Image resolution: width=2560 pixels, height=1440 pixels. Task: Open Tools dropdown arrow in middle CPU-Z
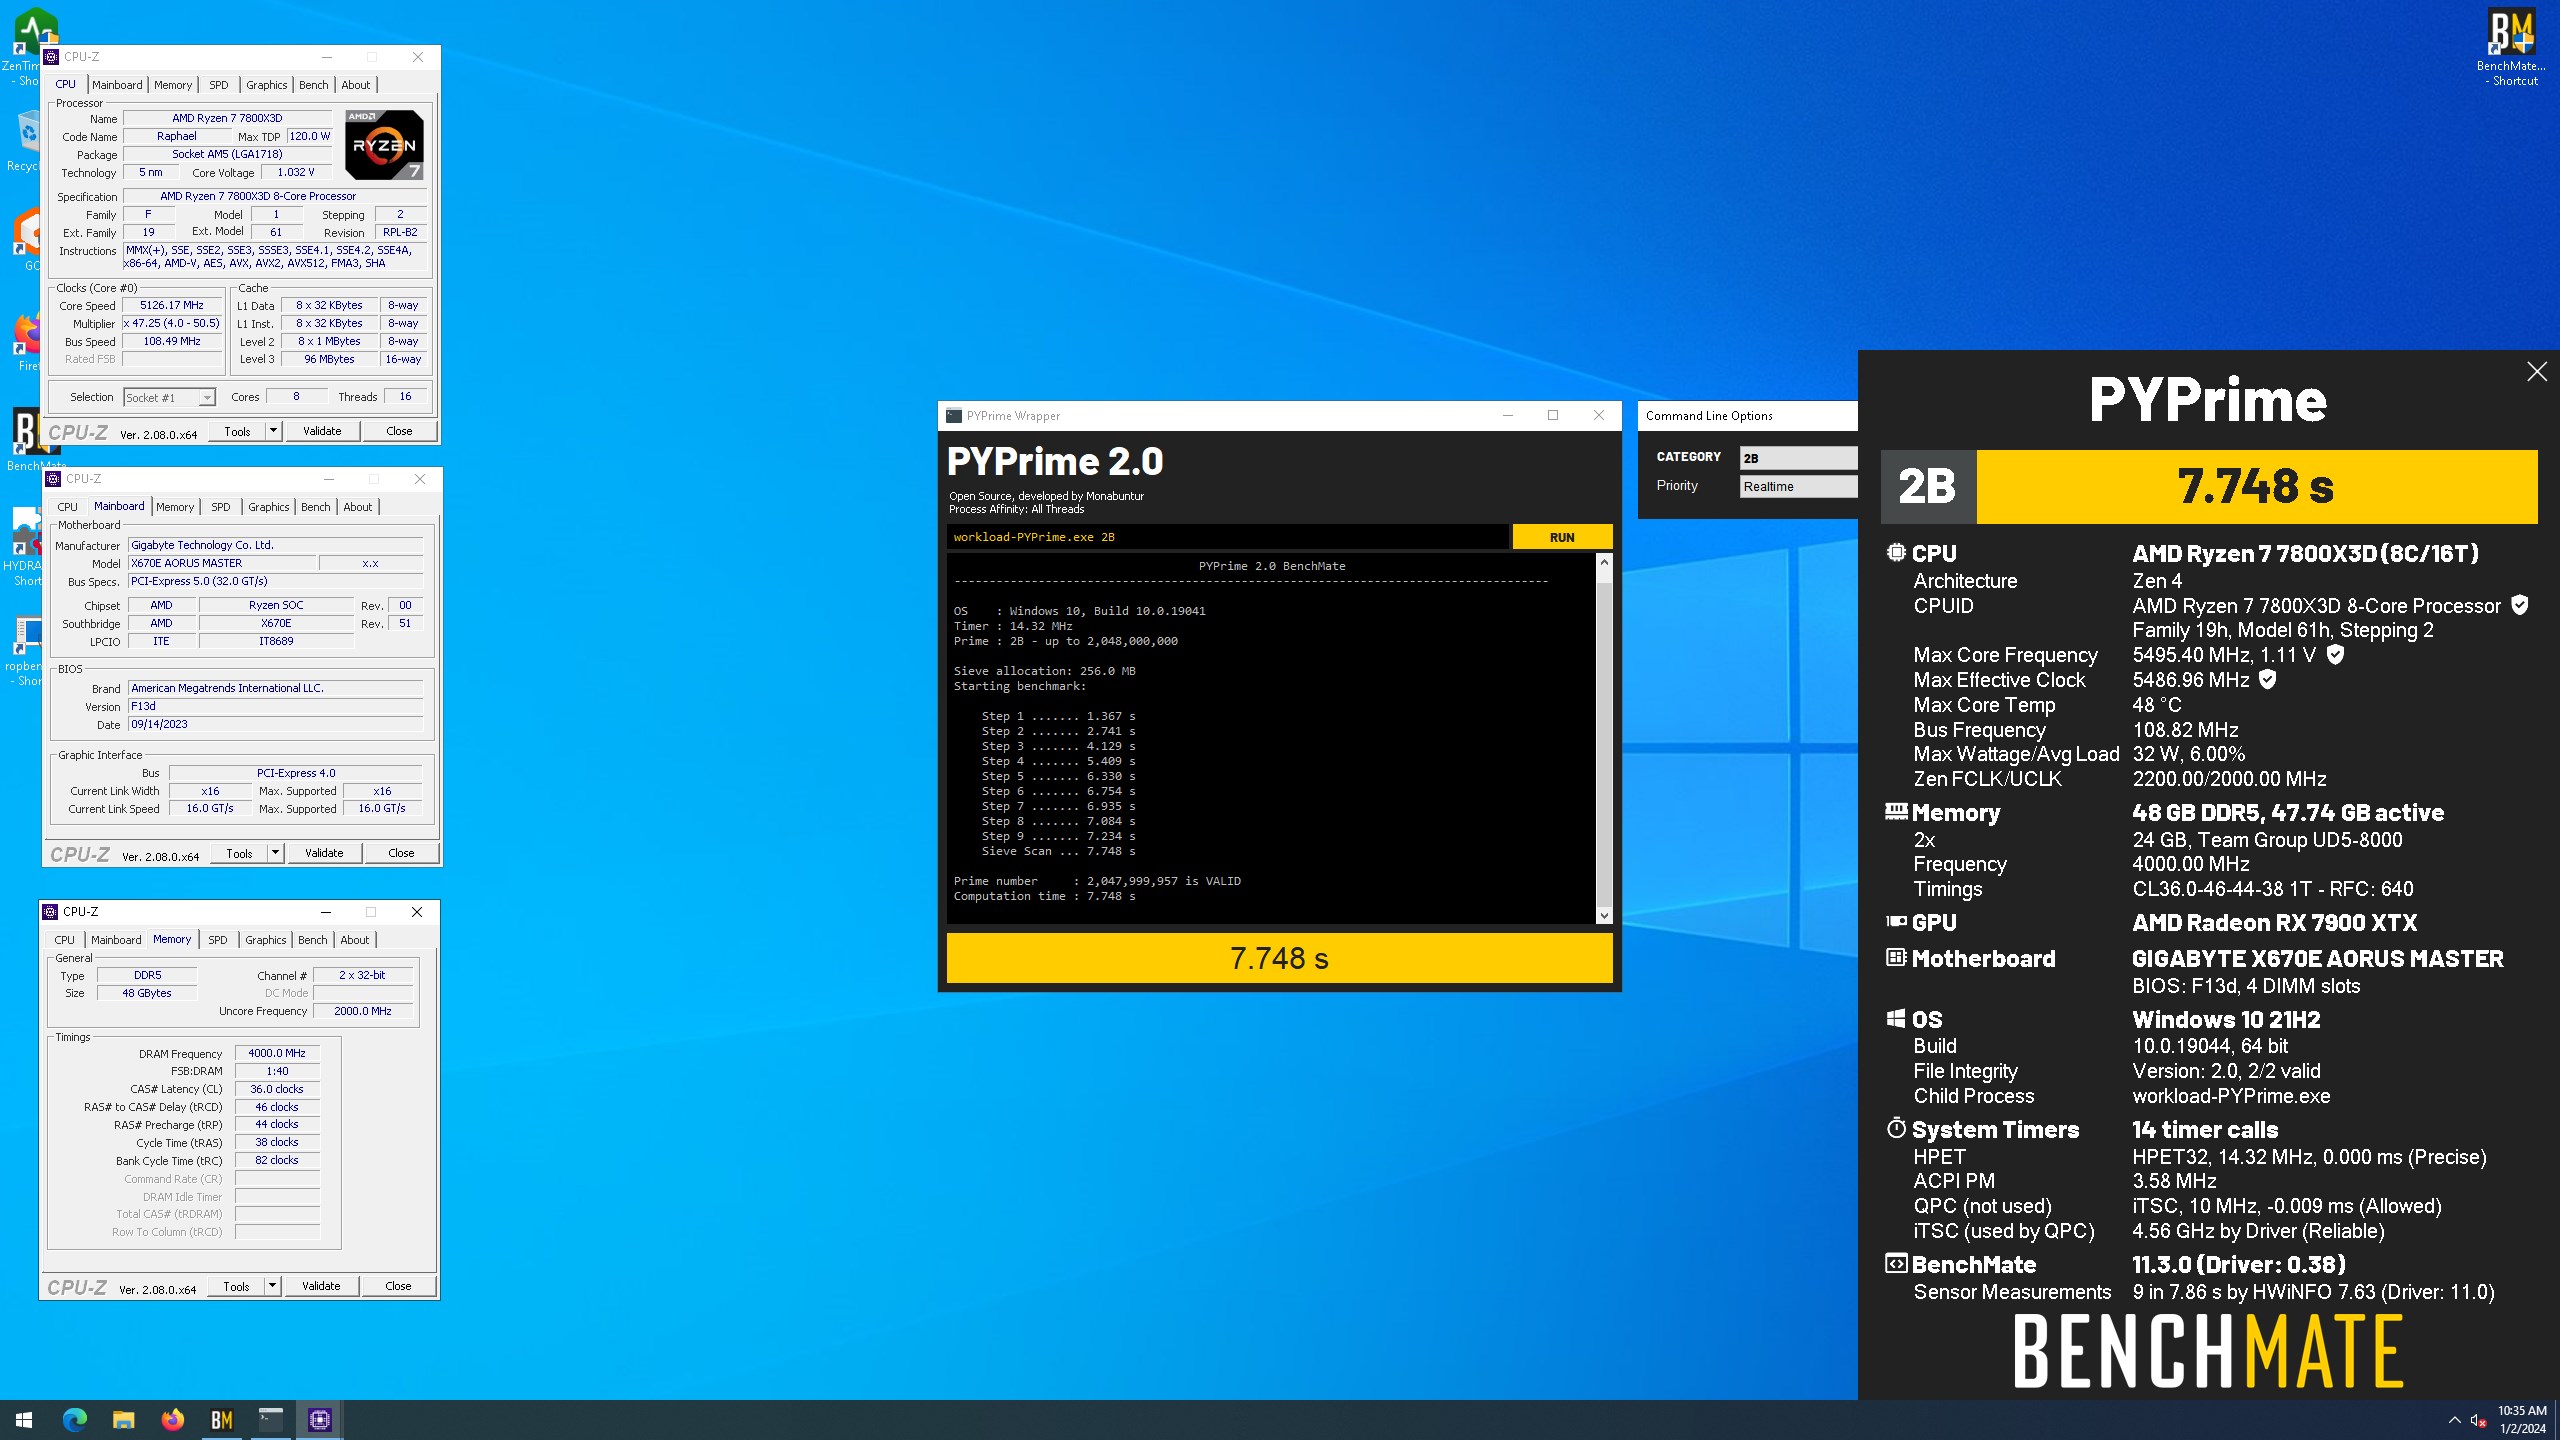[x=275, y=853]
